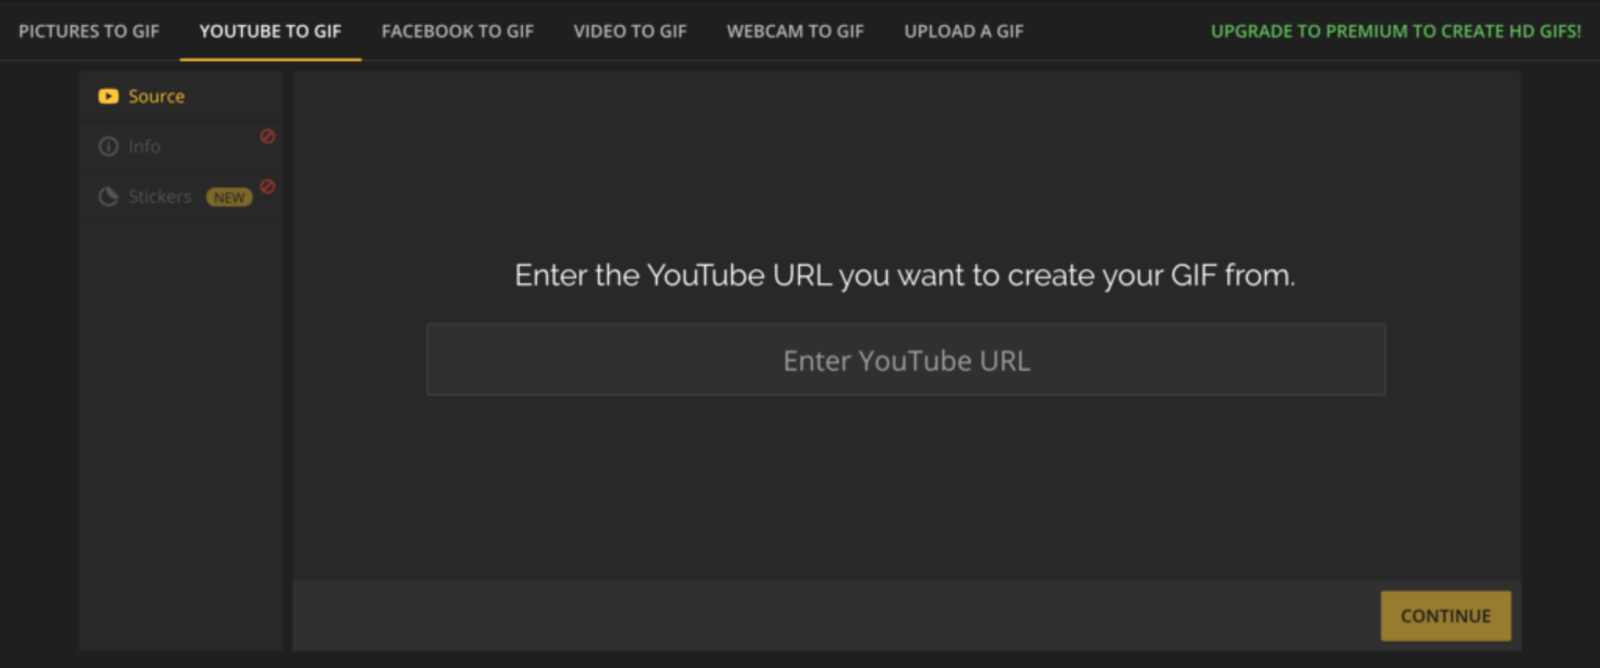Click the red blocked icon beside Info
Image resolution: width=1600 pixels, height=668 pixels.
(x=267, y=137)
